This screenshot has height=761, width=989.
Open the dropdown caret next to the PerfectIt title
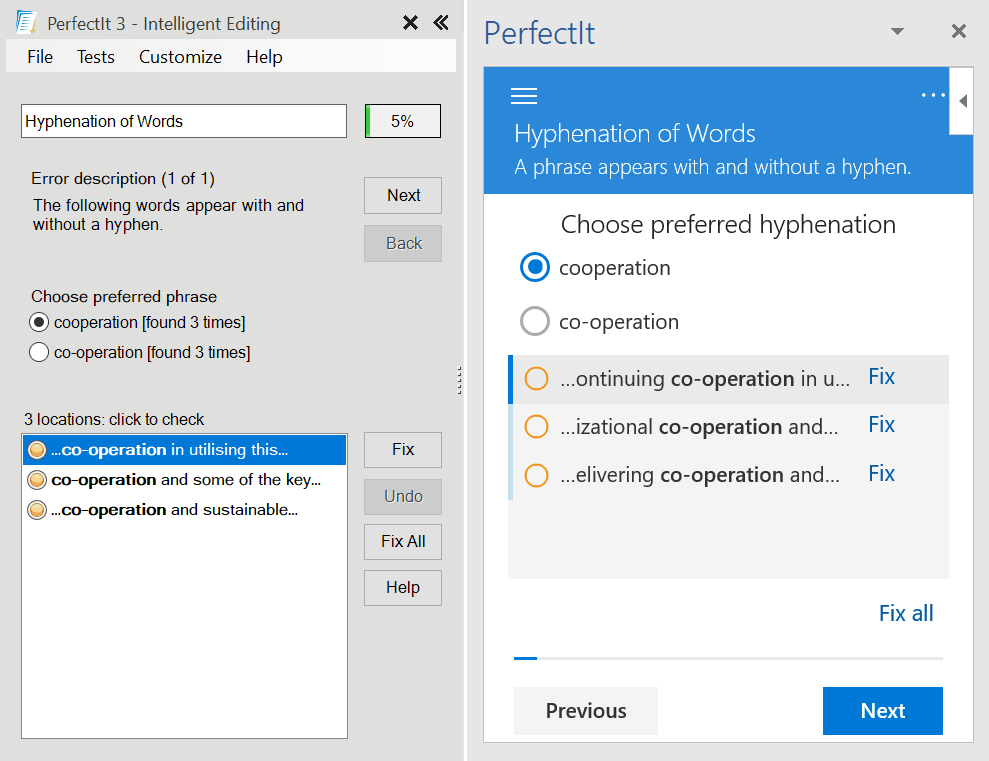(897, 31)
